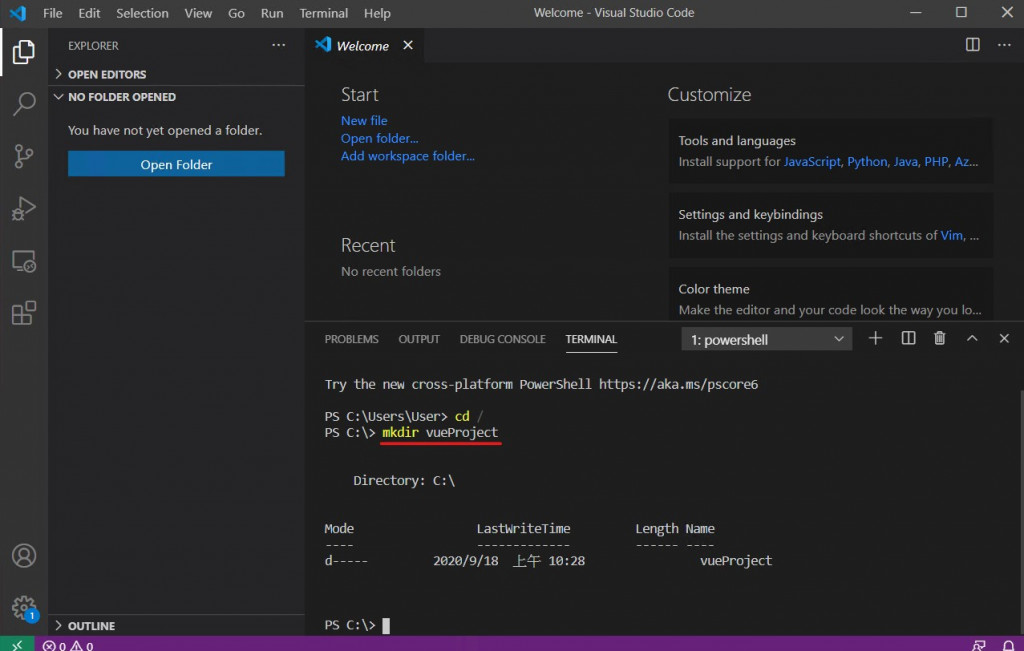The width and height of the screenshot is (1024, 651).
Task: Click 'No recent folders' text
Action: pyautogui.click(x=391, y=271)
